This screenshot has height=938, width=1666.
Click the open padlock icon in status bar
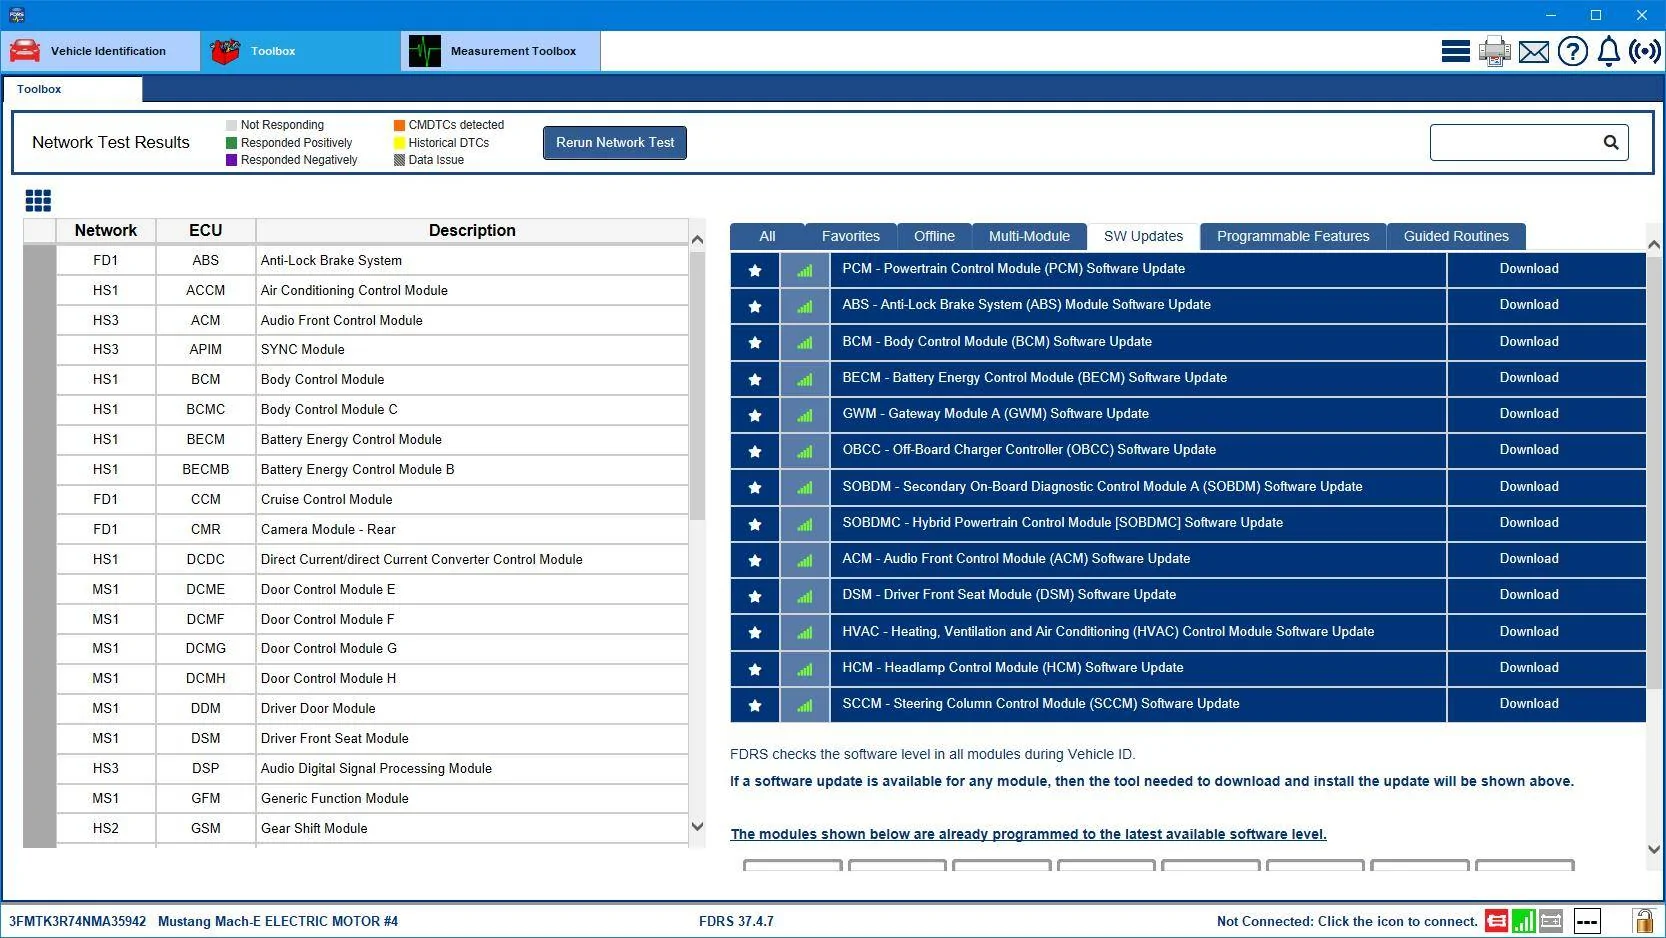click(1643, 920)
